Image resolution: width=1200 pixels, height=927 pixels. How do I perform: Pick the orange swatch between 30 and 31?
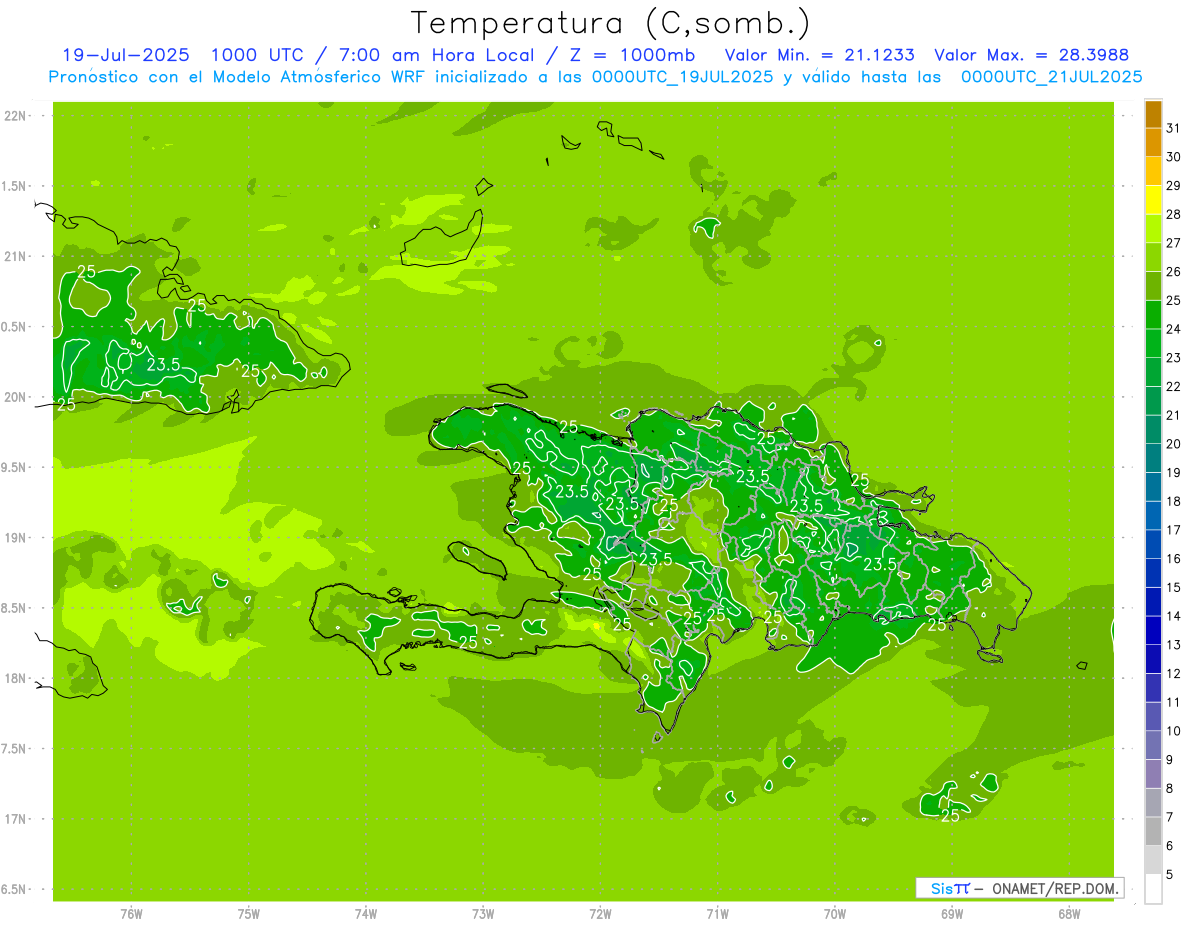pyautogui.click(x=1153, y=143)
